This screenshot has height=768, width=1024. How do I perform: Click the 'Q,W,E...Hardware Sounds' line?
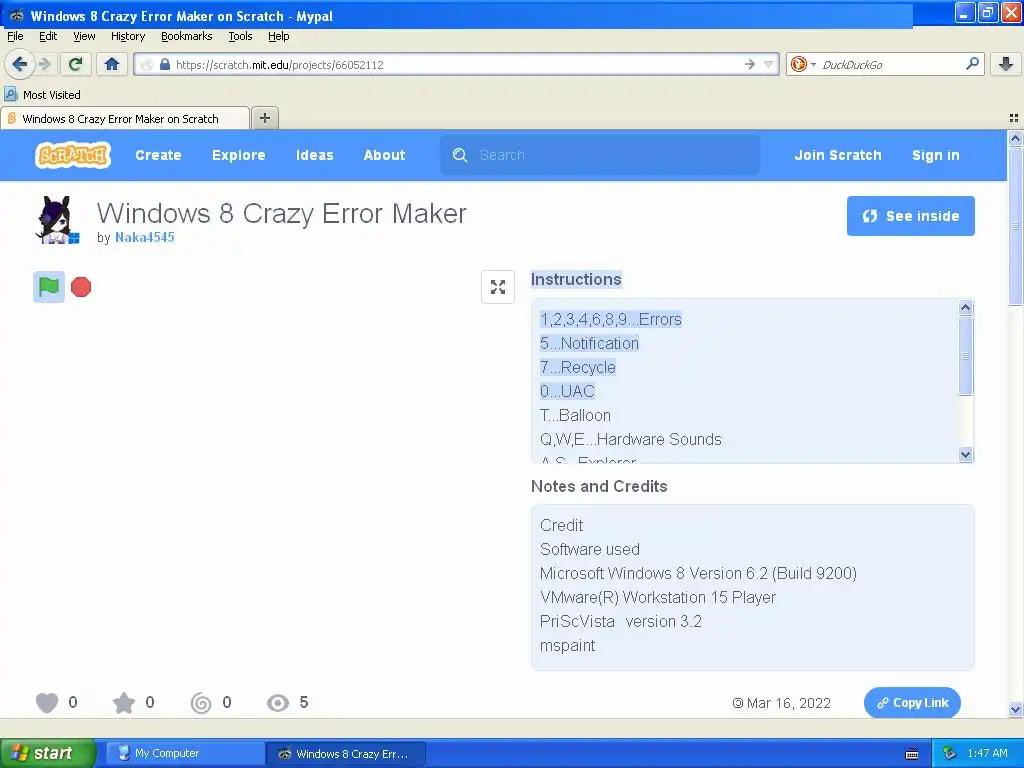tap(630, 440)
